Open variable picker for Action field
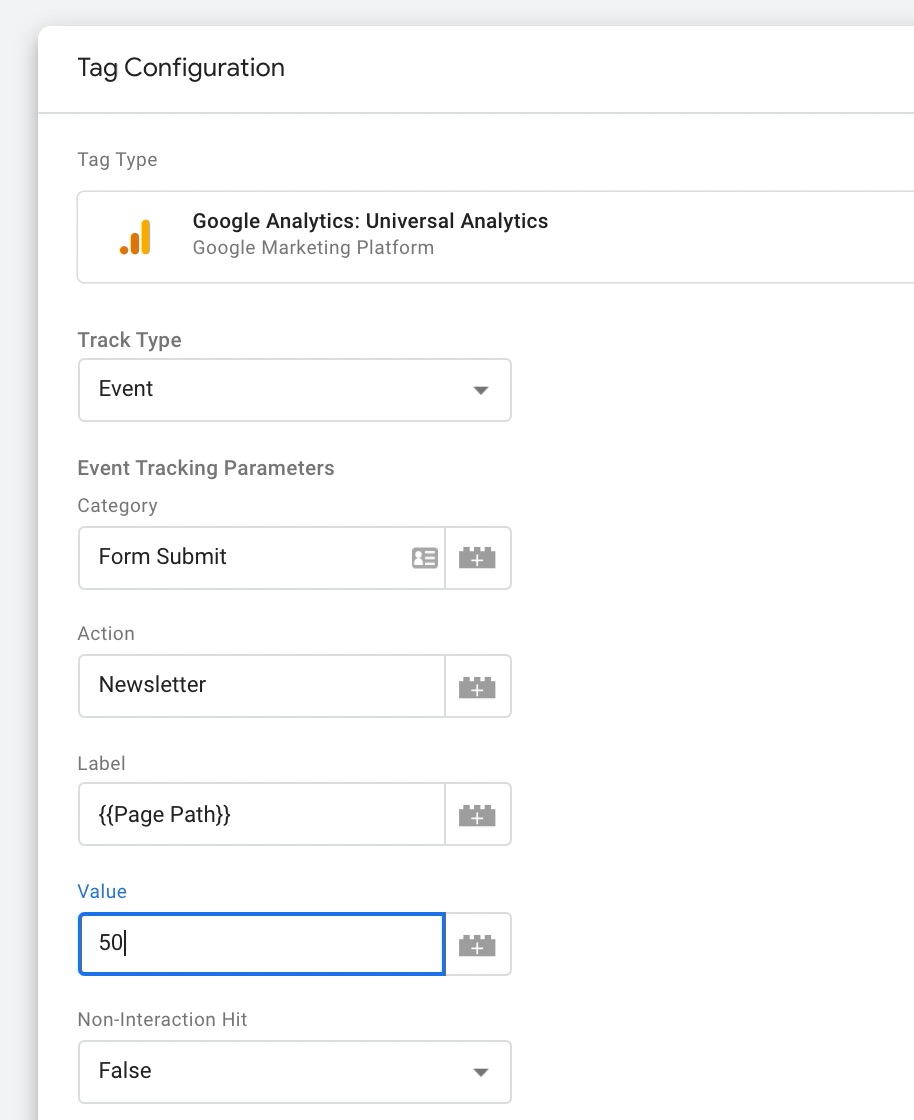The width and height of the screenshot is (914, 1120). click(478, 686)
